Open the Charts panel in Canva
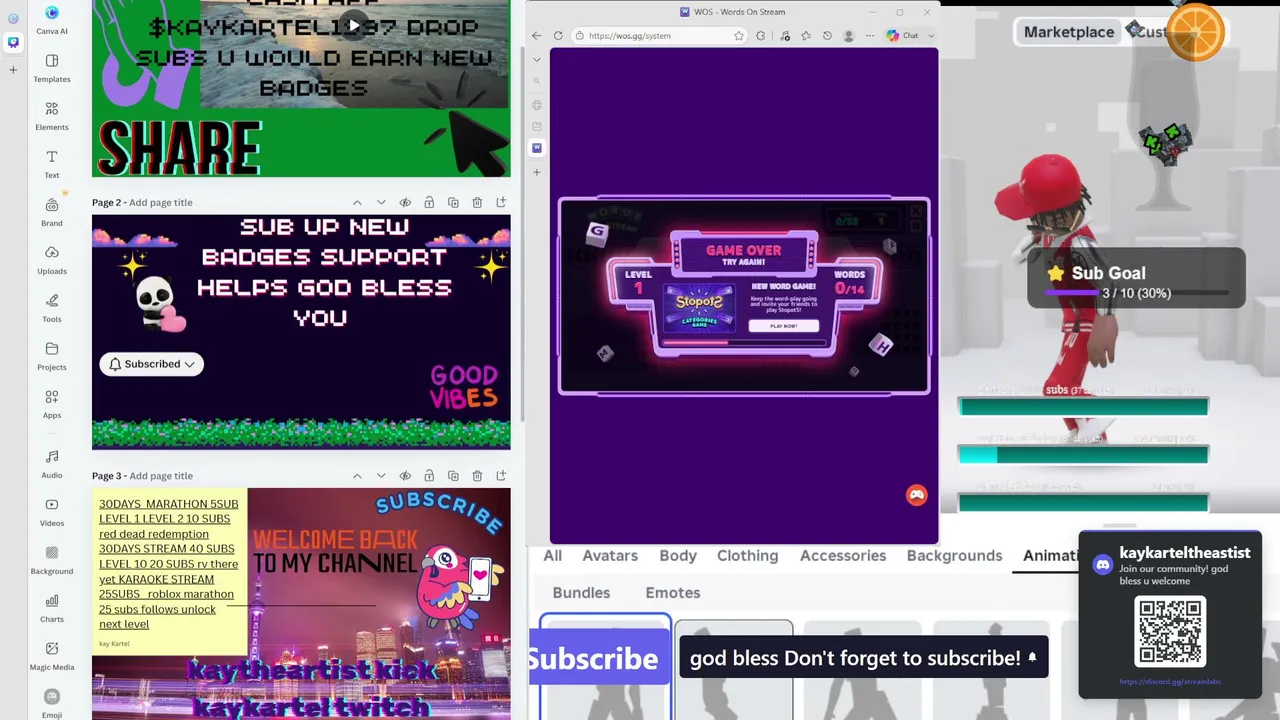Viewport: 1280px width, 720px height. [x=52, y=607]
